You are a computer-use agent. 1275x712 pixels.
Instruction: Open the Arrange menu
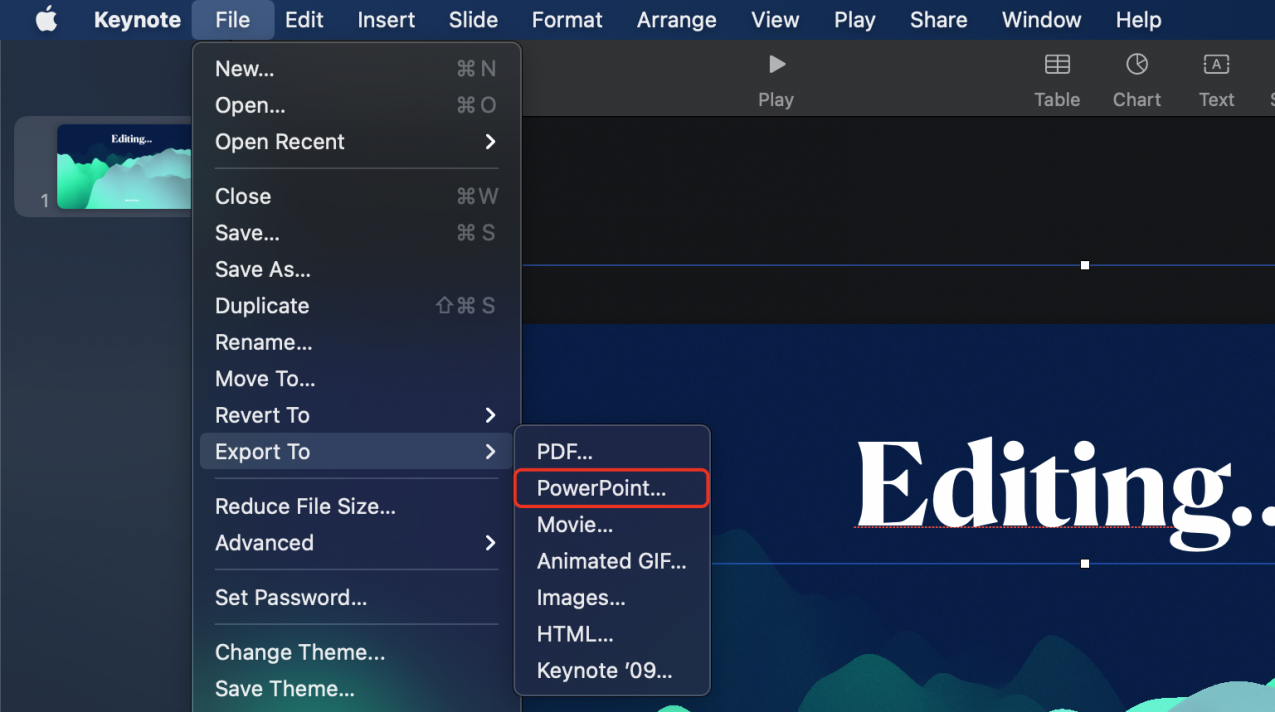pos(676,19)
